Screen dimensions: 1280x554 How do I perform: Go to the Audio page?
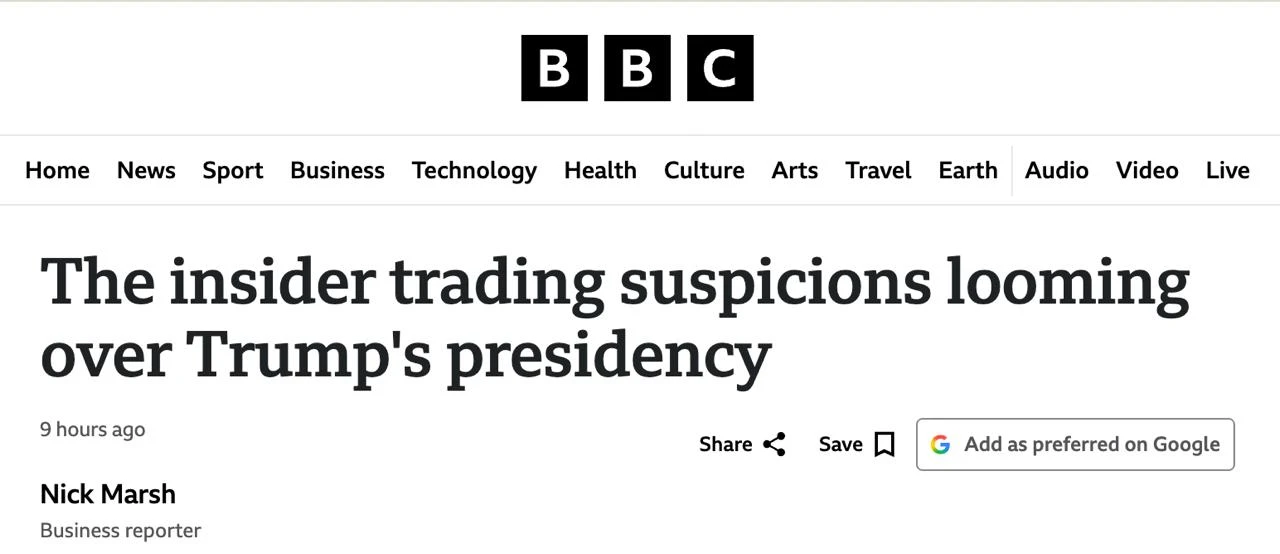1056,170
